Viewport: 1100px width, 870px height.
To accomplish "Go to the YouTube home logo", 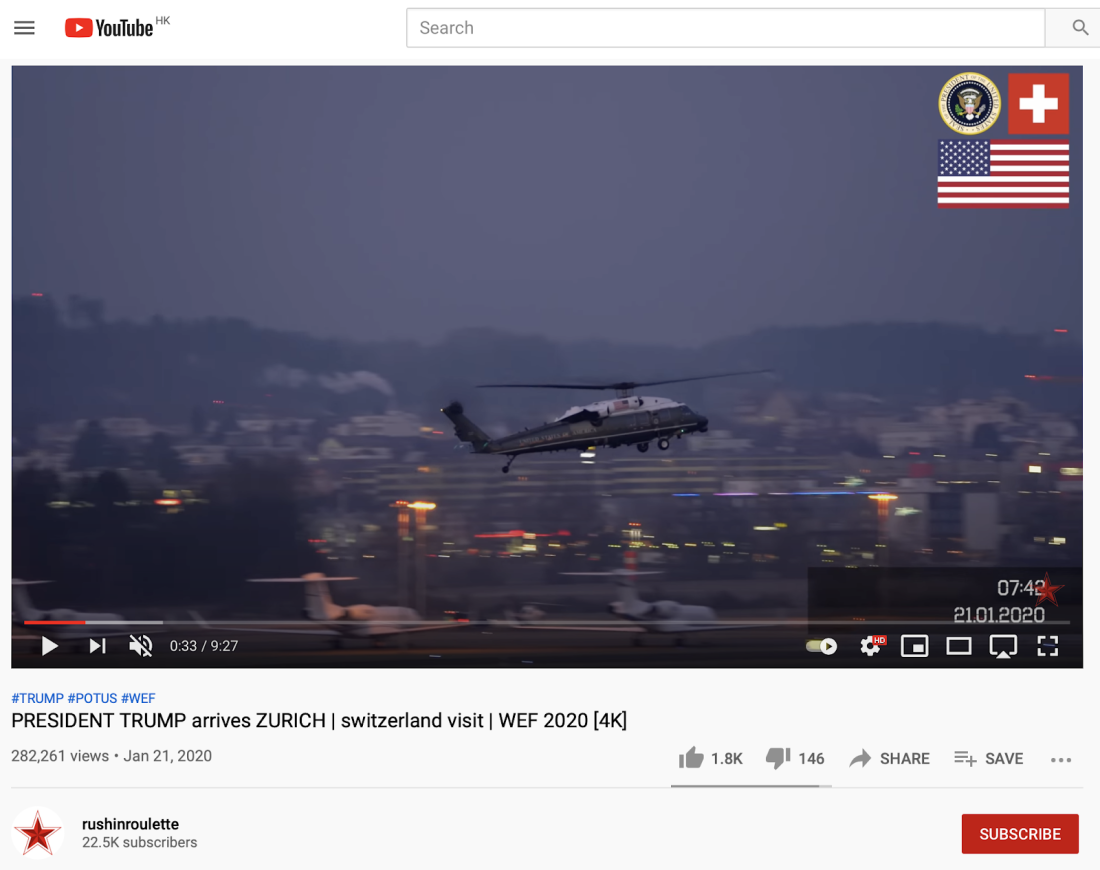I will 109,28.
